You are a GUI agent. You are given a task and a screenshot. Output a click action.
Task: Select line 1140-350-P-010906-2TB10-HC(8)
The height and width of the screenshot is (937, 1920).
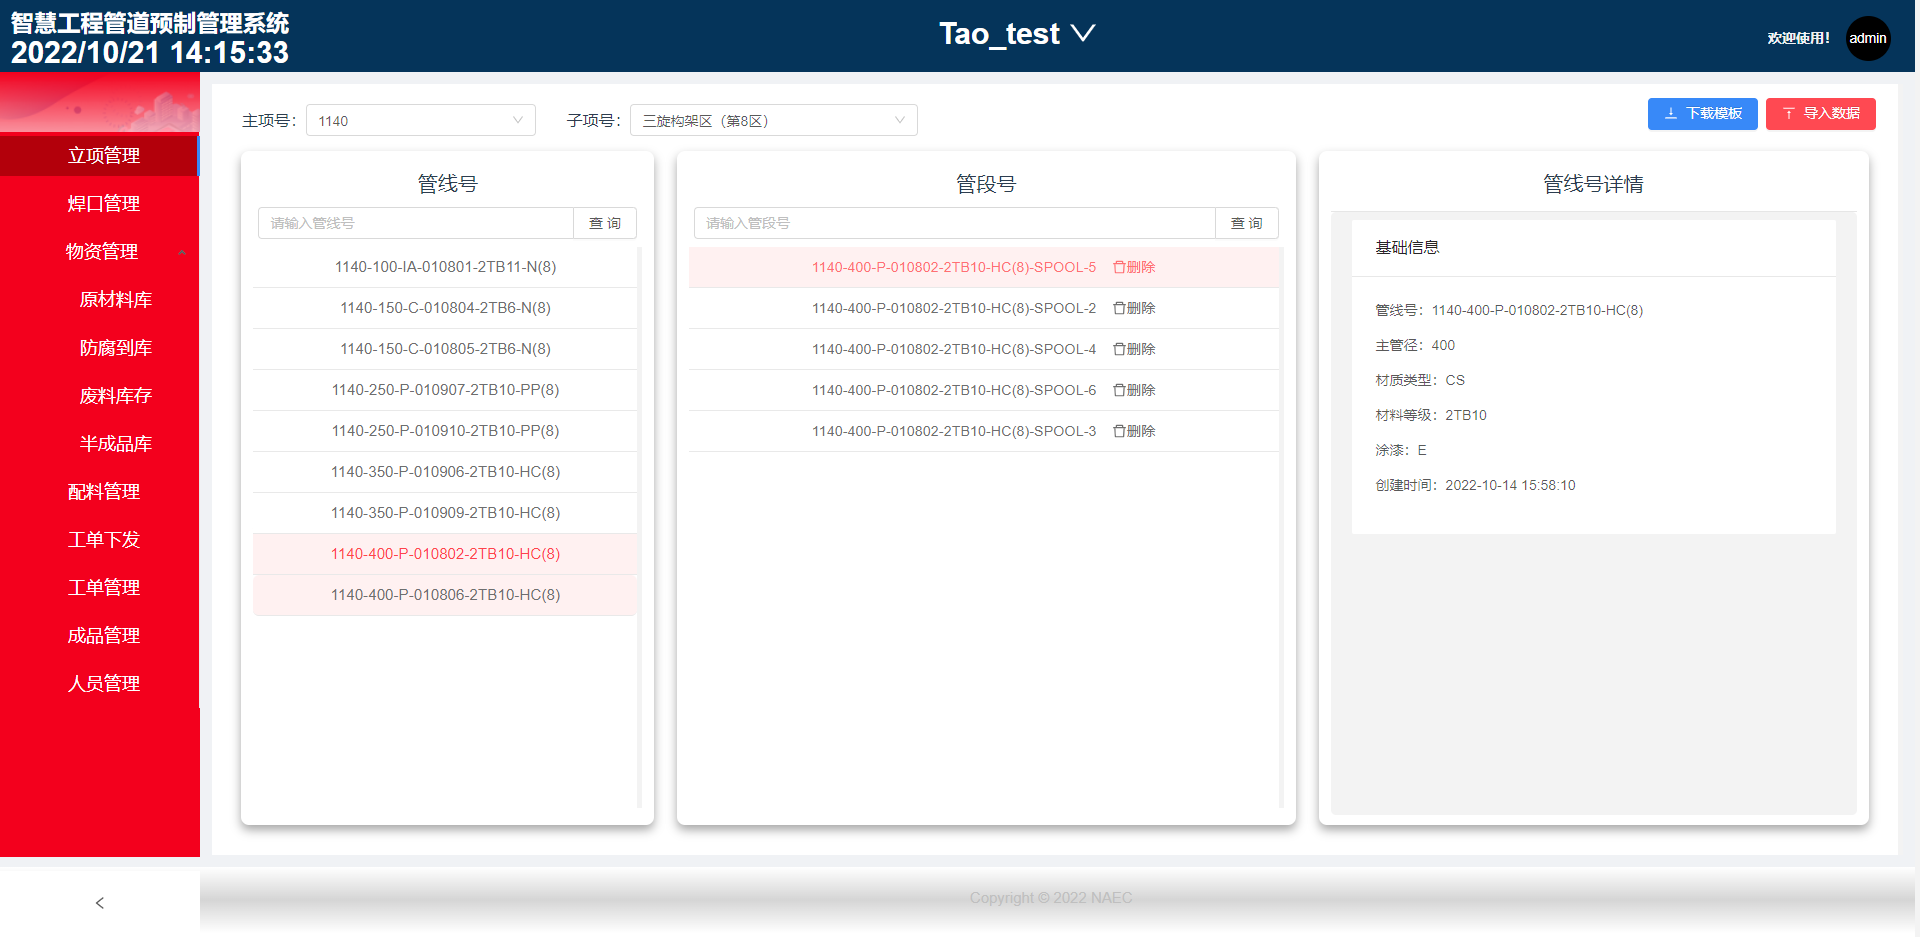tap(445, 472)
